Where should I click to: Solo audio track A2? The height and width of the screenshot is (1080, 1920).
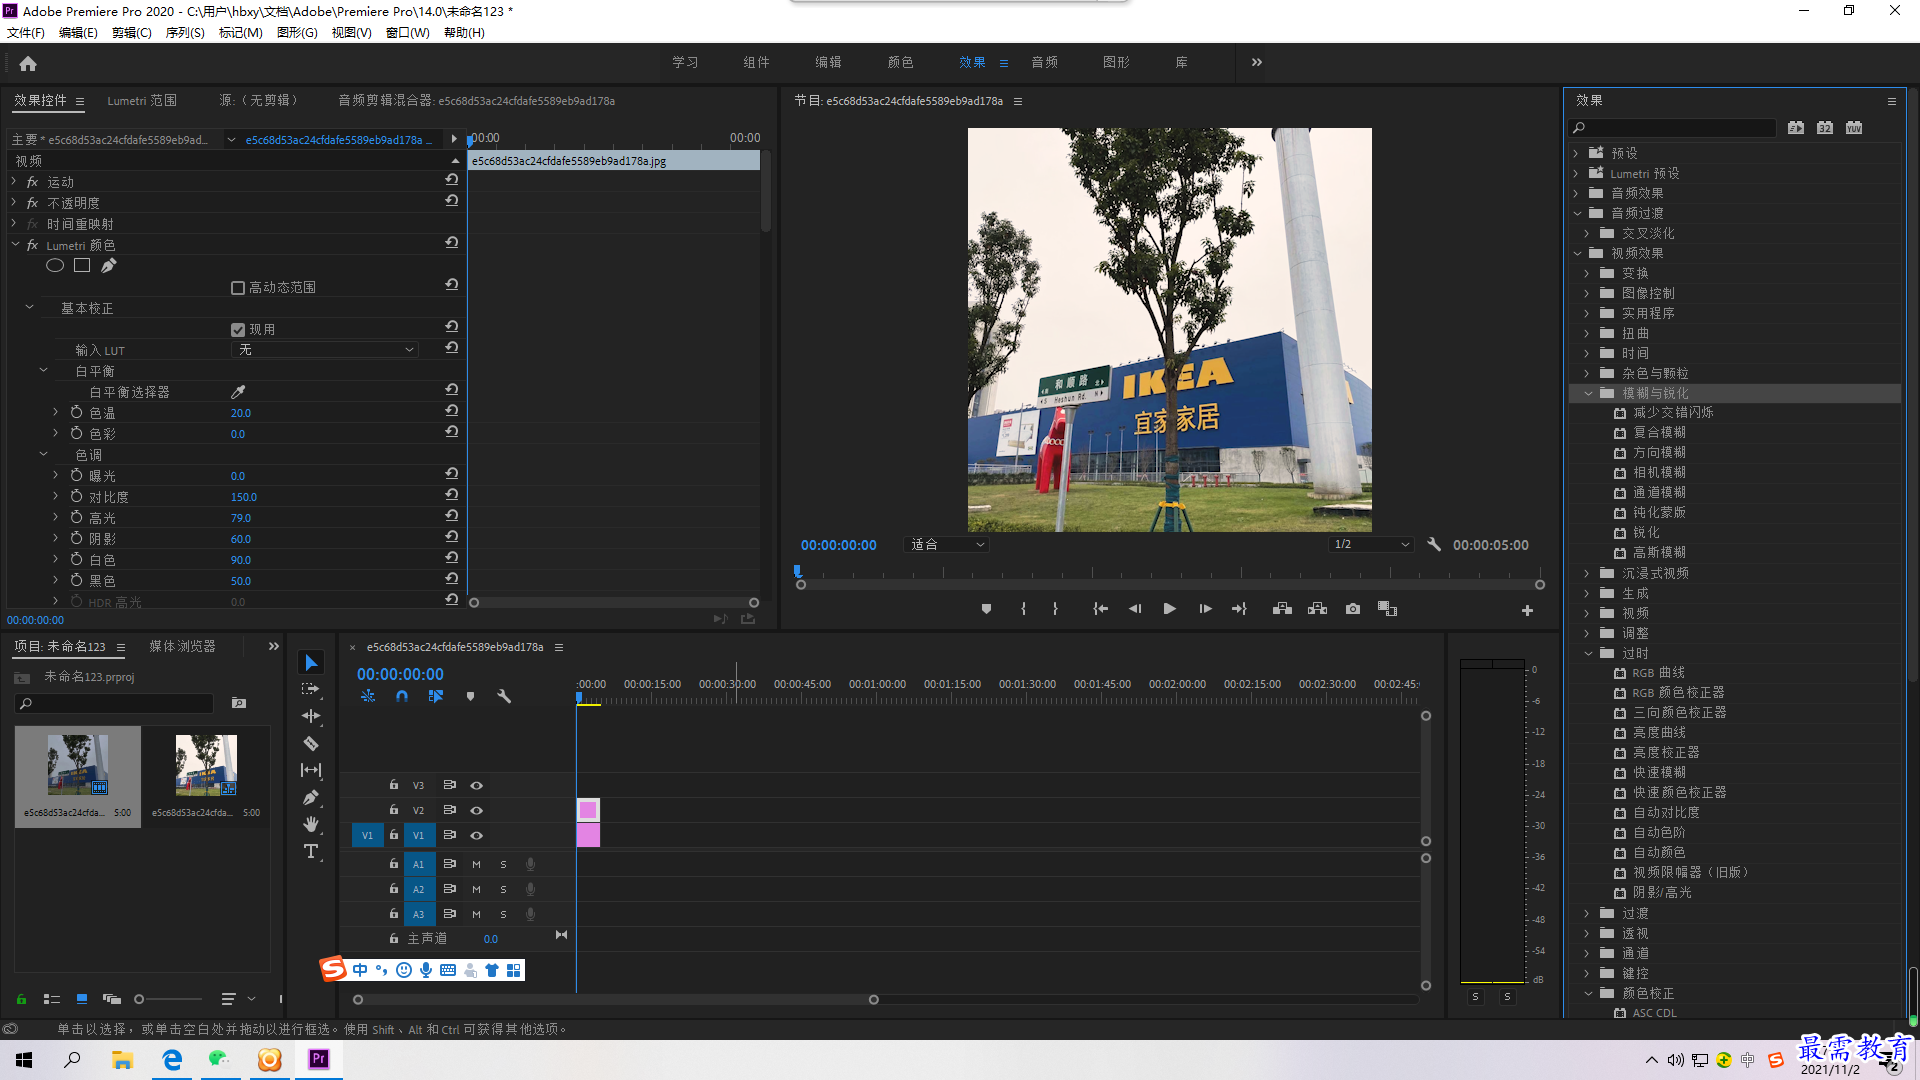[503, 889]
